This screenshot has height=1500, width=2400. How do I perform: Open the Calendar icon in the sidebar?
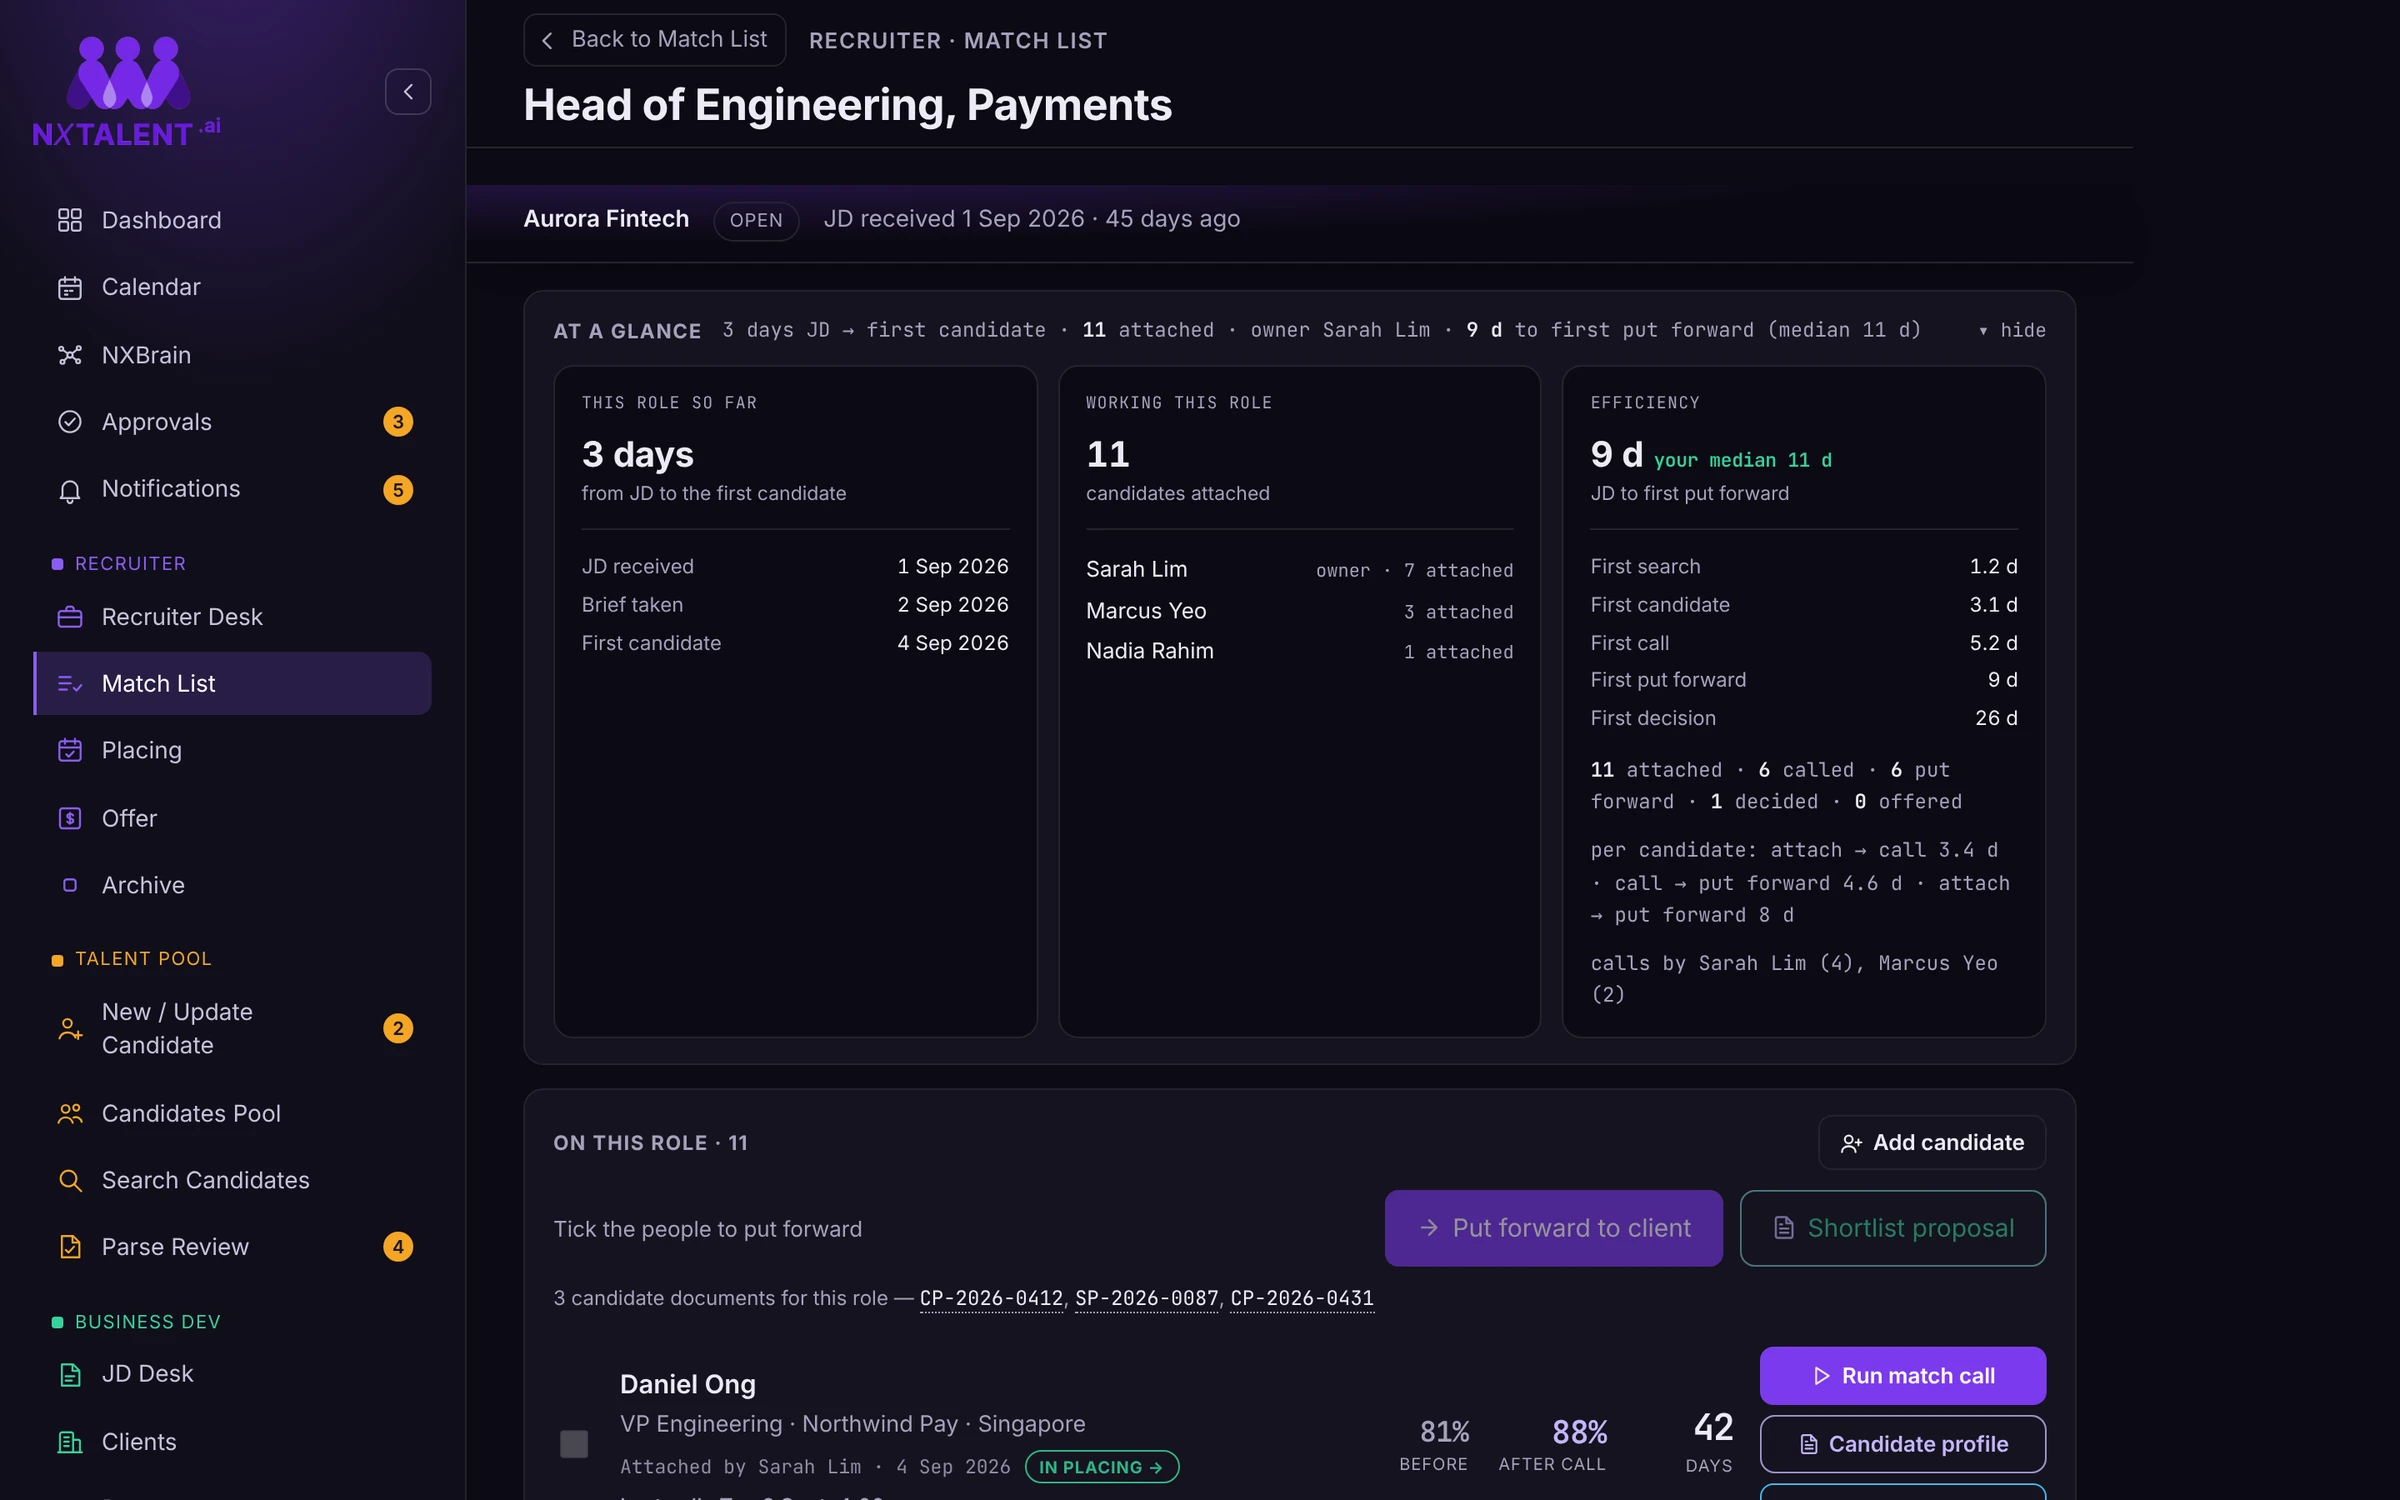69,287
